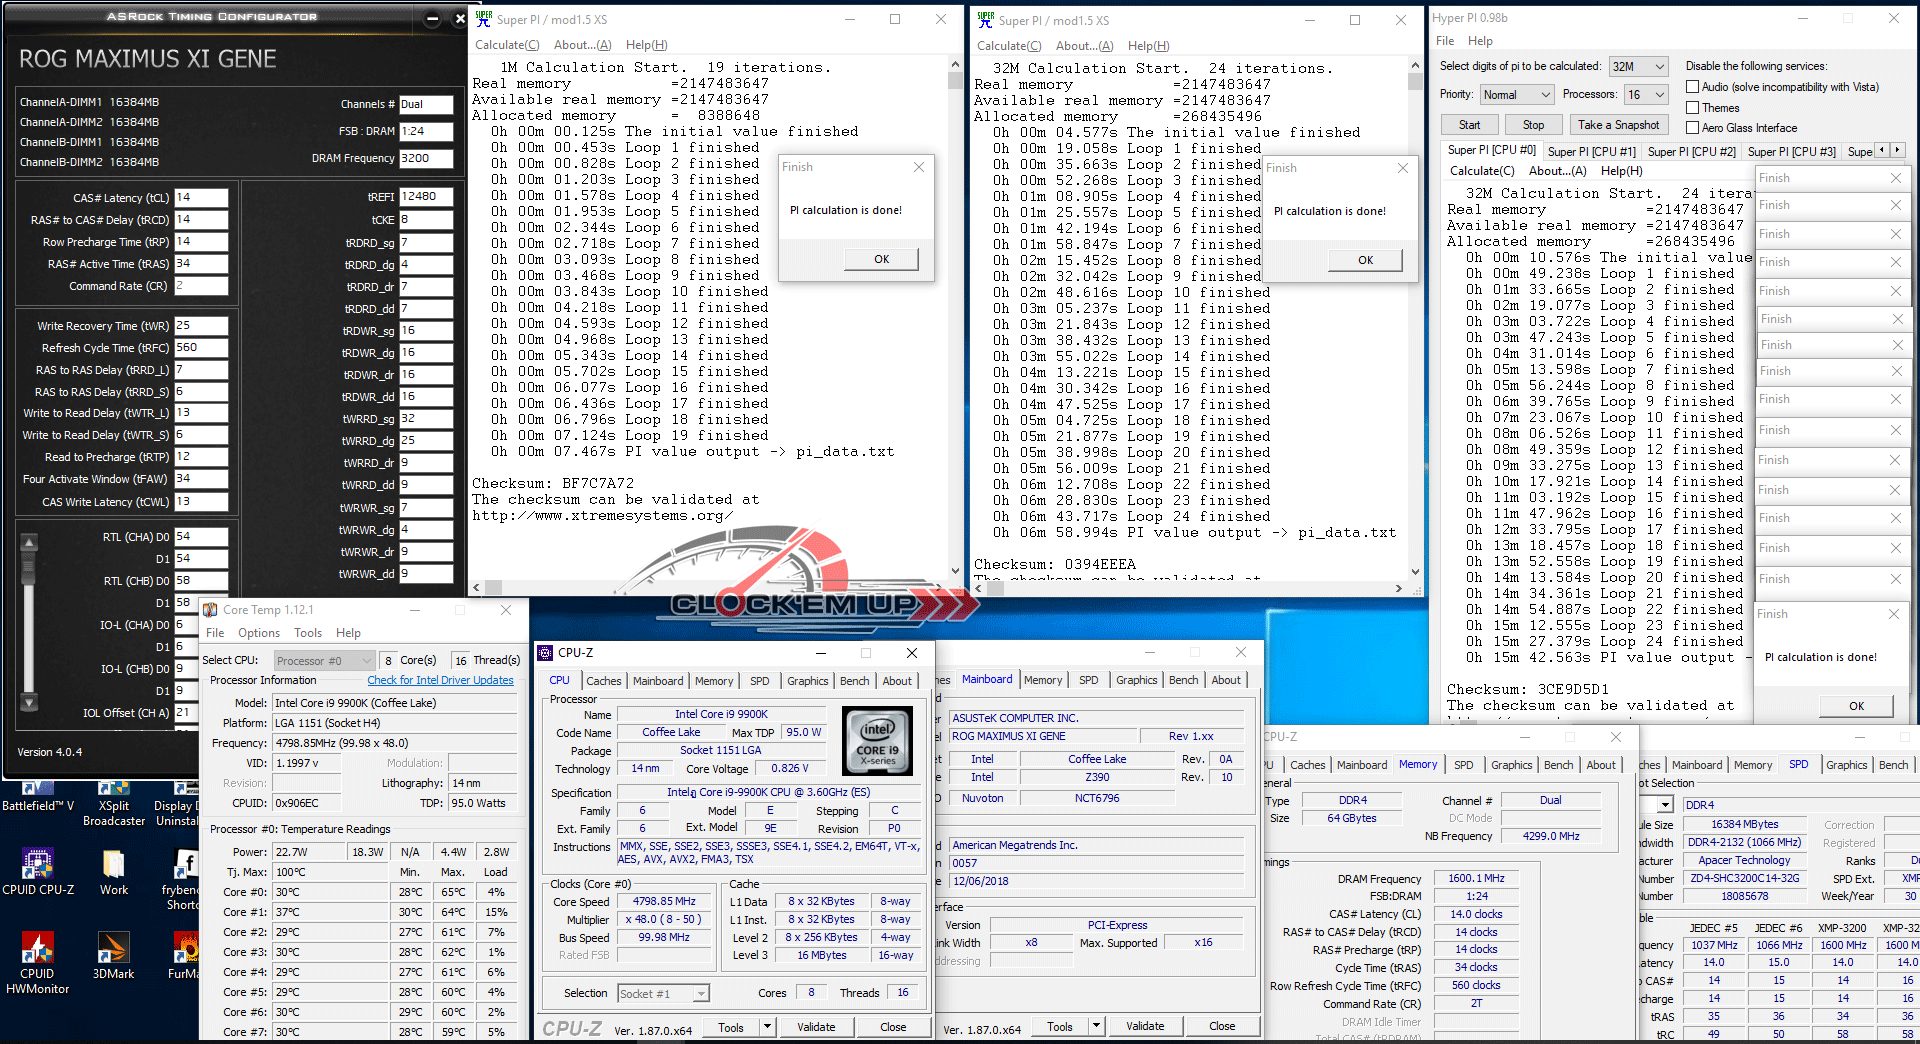Click Check for Intel Driver Updates link
Image resolution: width=1920 pixels, height=1044 pixels.
click(x=440, y=680)
